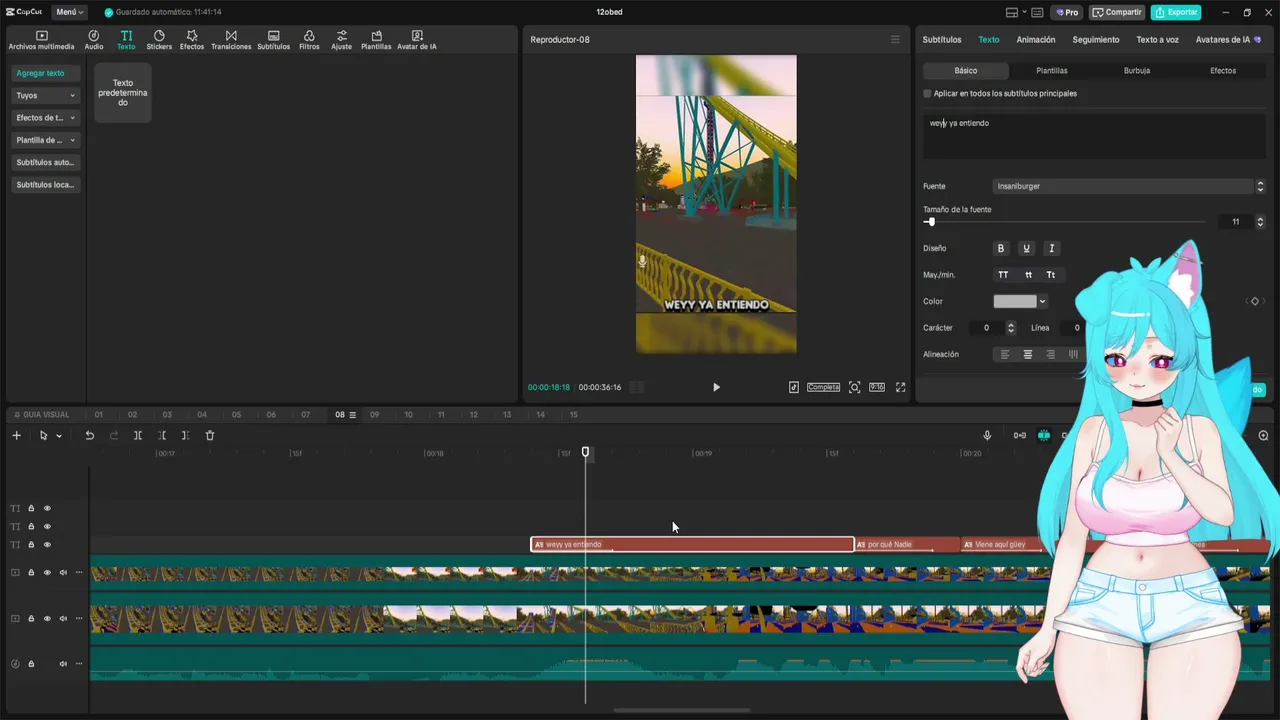The height and width of the screenshot is (720, 1280).
Task: Open the layout selector in the title bar
Action: pyautogui.click(x=1016, y=12)
